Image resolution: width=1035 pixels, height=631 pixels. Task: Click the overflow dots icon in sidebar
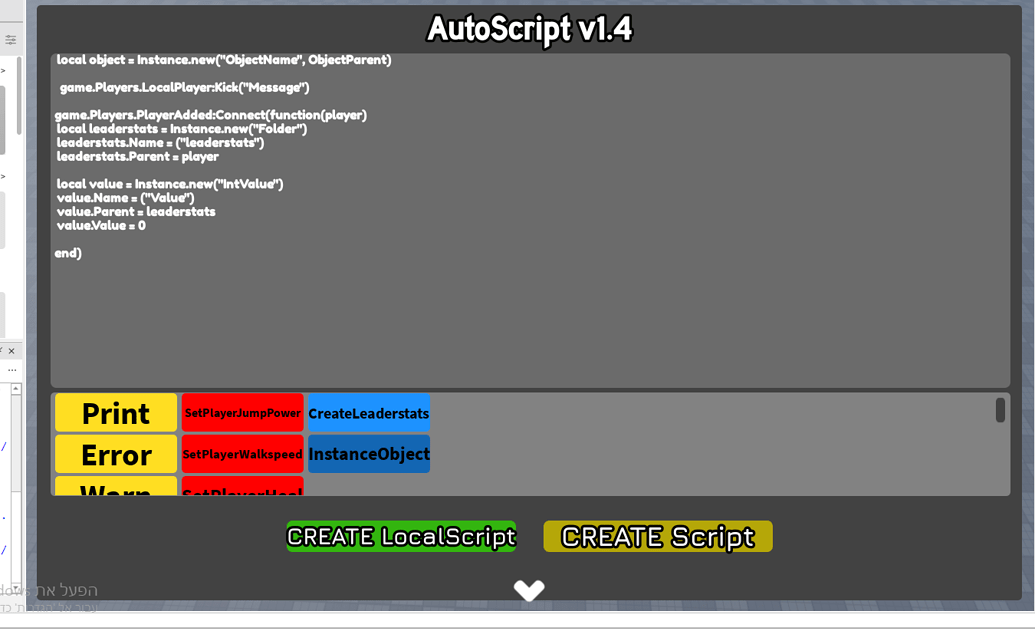click(12, 369)
